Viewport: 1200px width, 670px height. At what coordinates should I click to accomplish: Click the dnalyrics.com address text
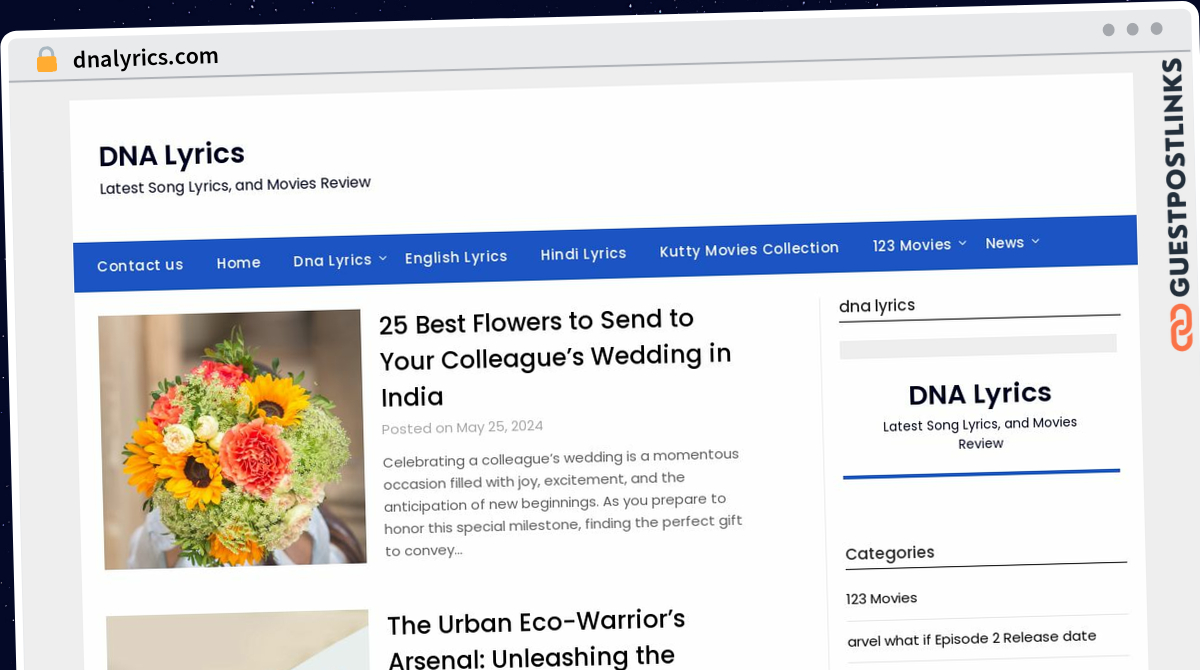pyautogui.click(x=146, y=58)
